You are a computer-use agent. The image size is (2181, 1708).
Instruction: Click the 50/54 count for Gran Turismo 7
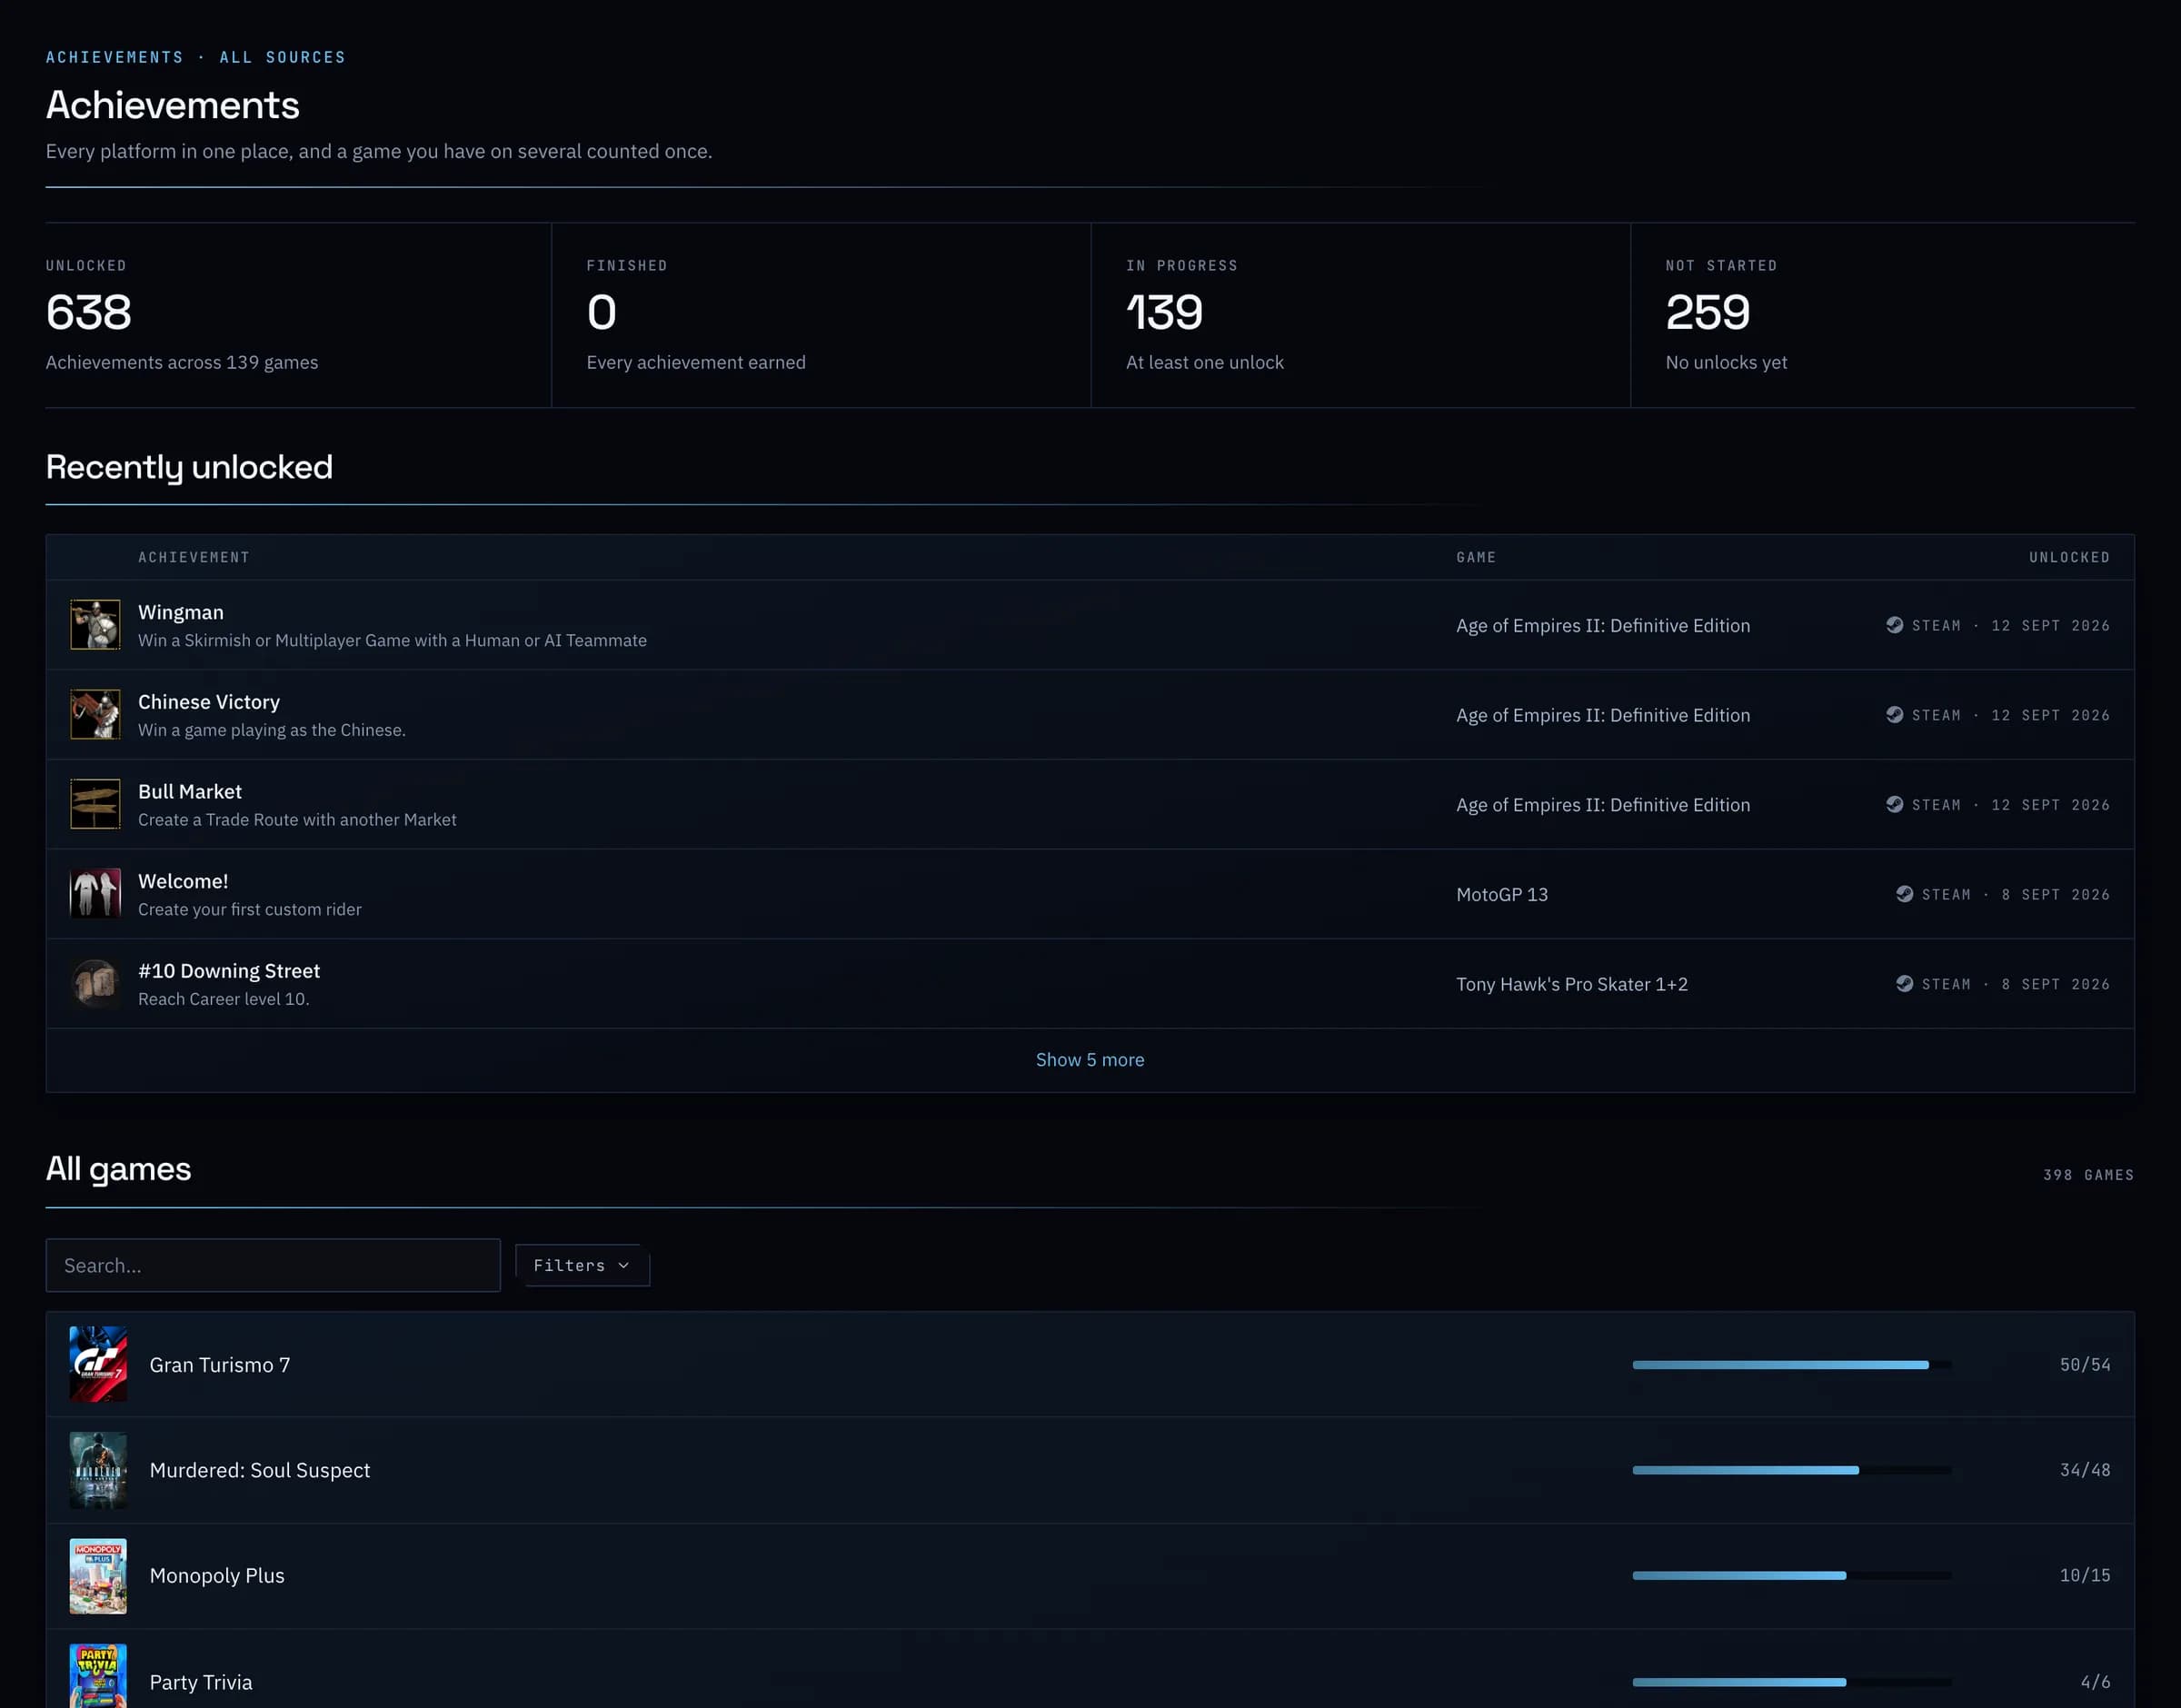coord(2085,1364)
